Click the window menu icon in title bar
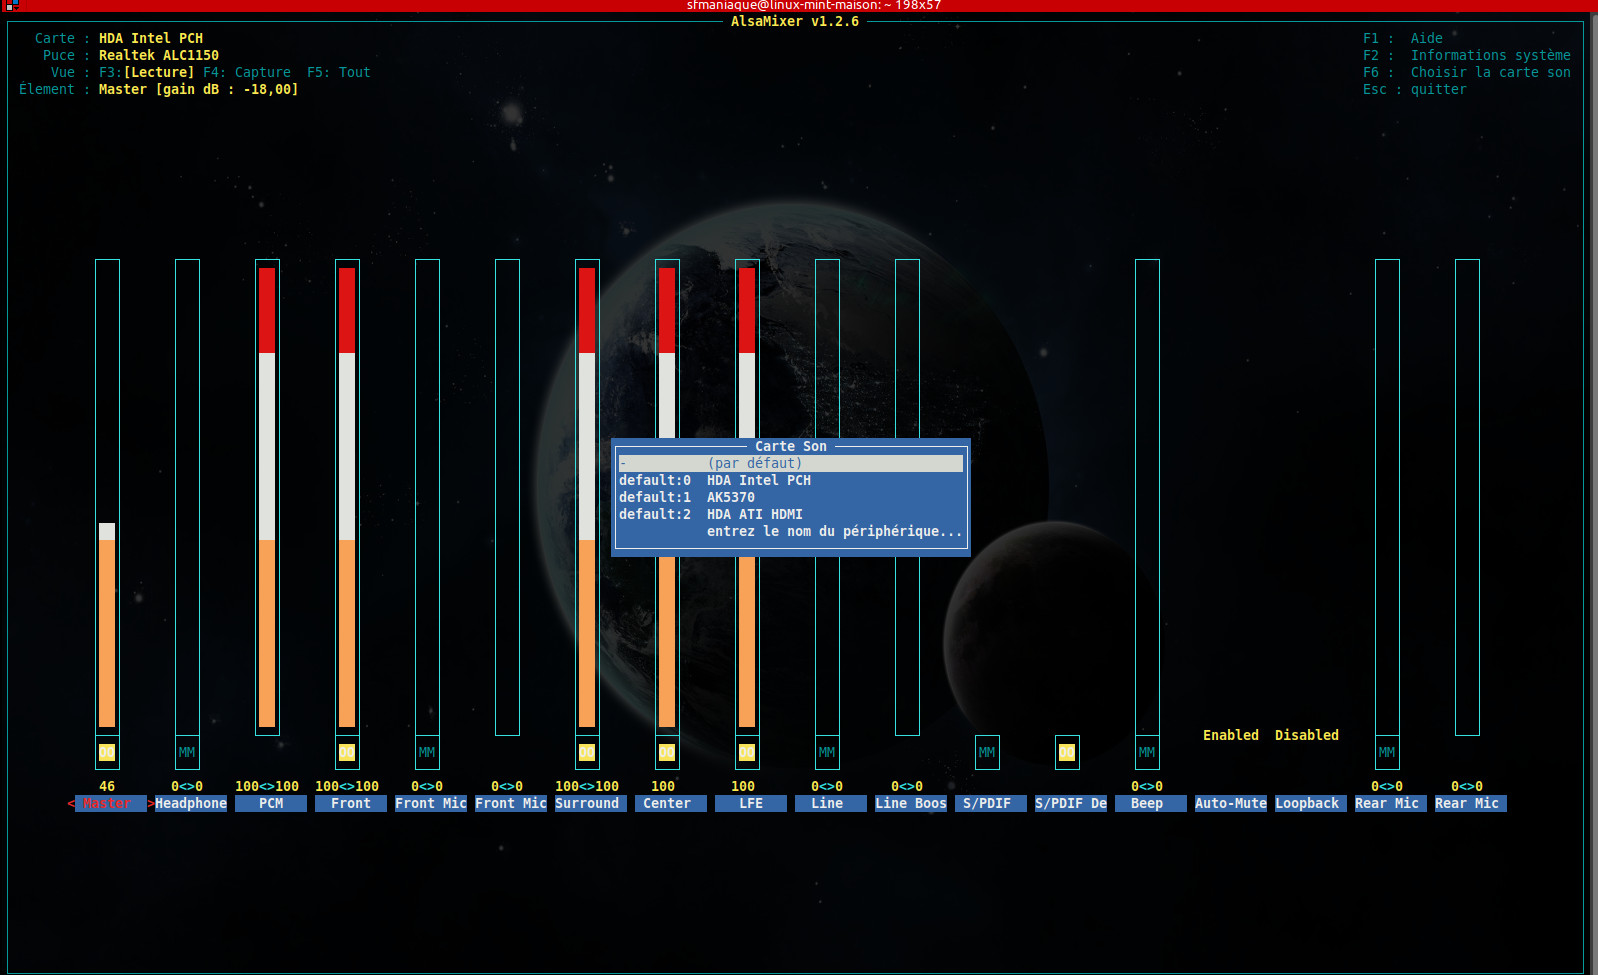This screenshot has width=1598, height=975. (11, 5)
